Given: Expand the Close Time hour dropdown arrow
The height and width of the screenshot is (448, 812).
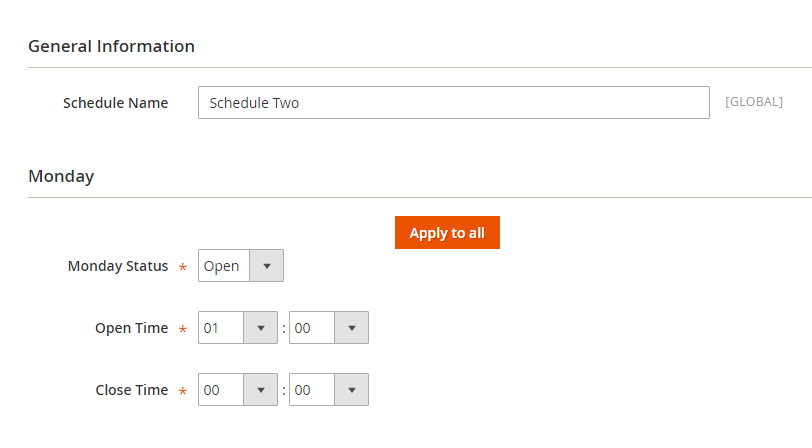Looking at the screenshot, I should tap(260, 390).
